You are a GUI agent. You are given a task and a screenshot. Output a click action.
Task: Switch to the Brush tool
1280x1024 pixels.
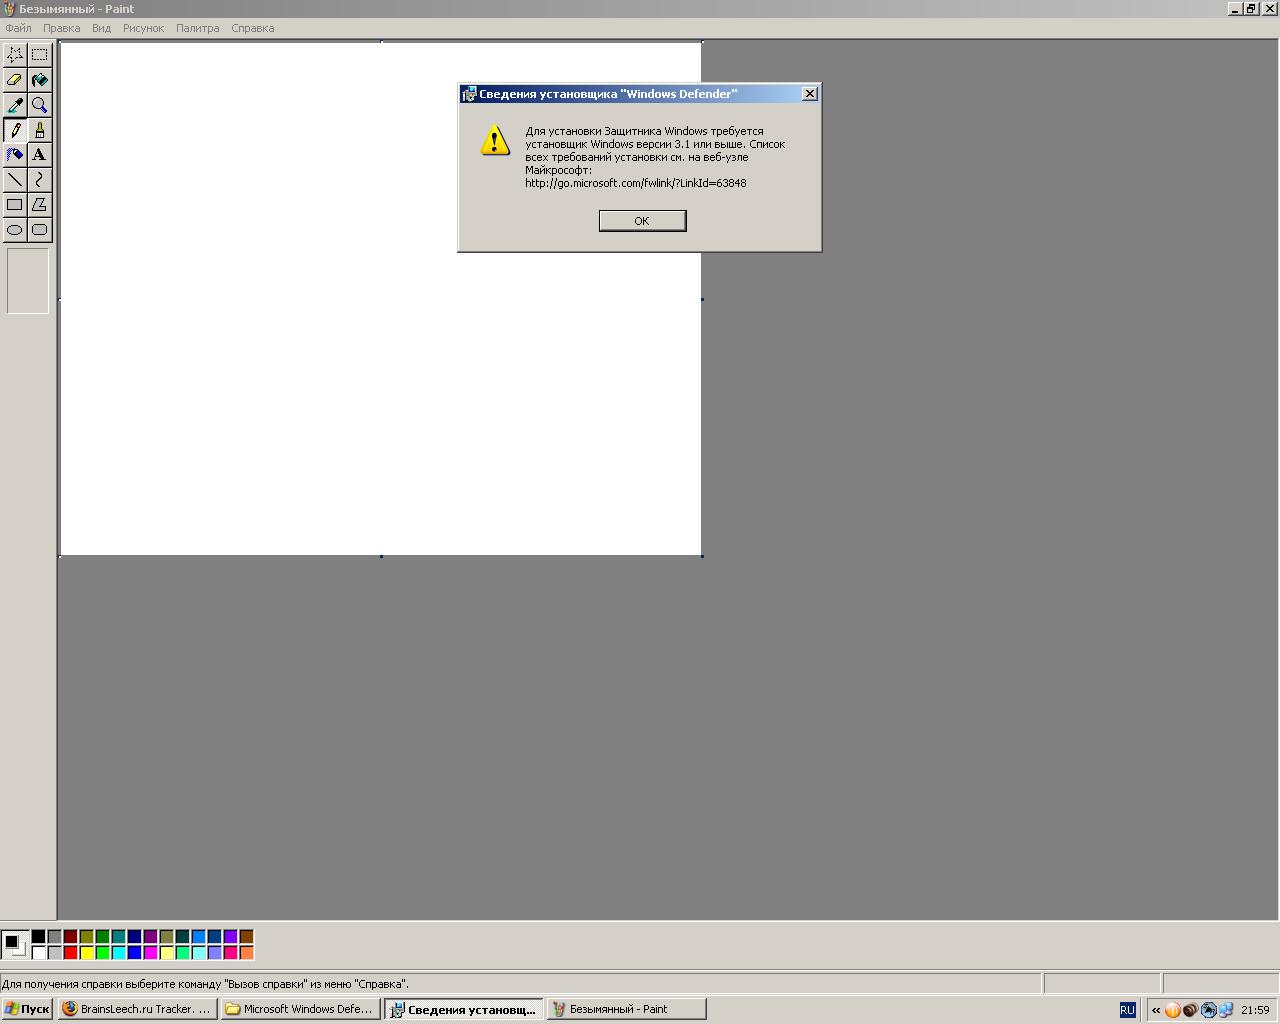[39, 130]
